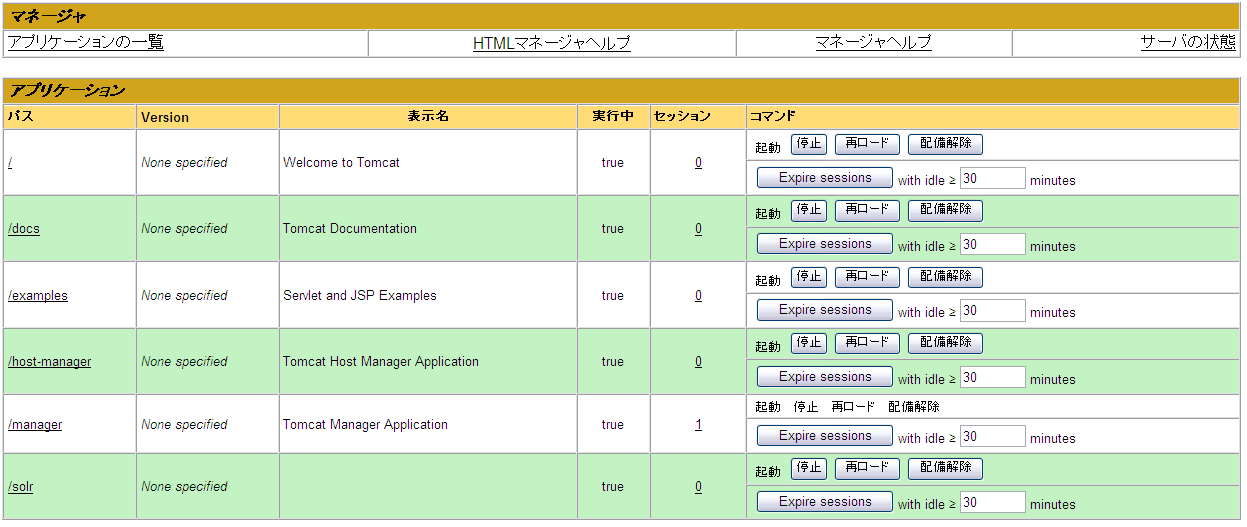View session count for /docs
The height and width of the screenshot is (527, 1247).
[x=699, y=229]
